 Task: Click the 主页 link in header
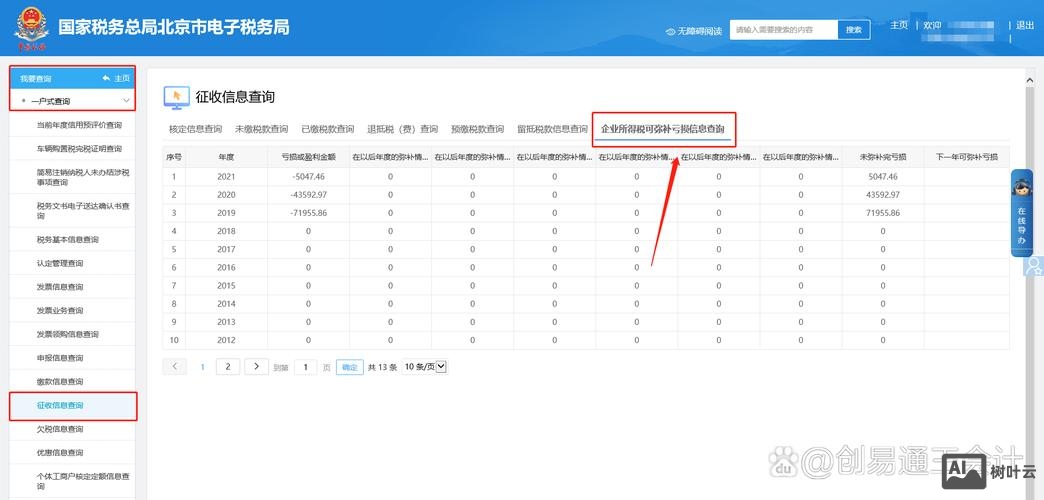click(899, 25)
